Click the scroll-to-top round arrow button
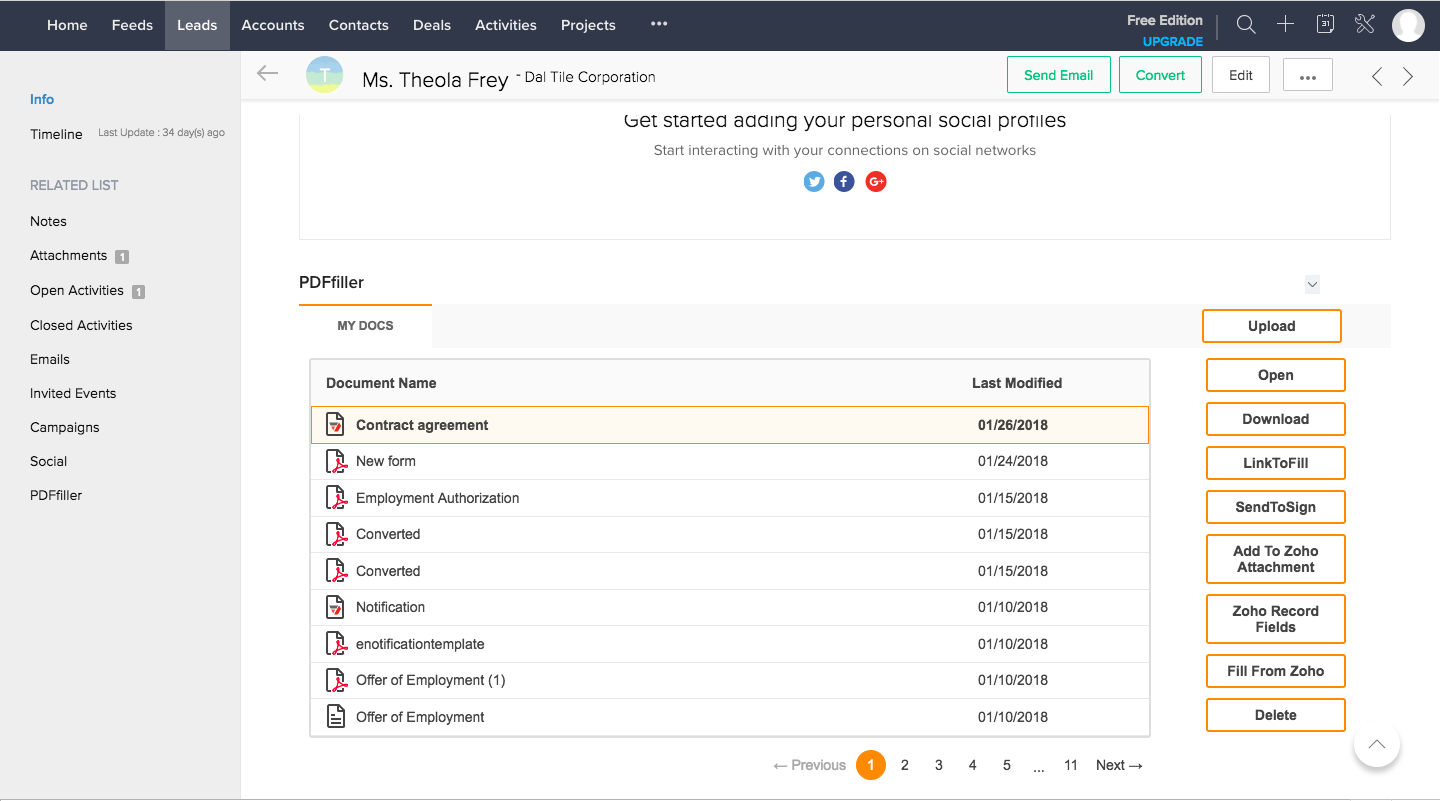The width and height of the screenshot is (1440, 801). coord(1377,744)
